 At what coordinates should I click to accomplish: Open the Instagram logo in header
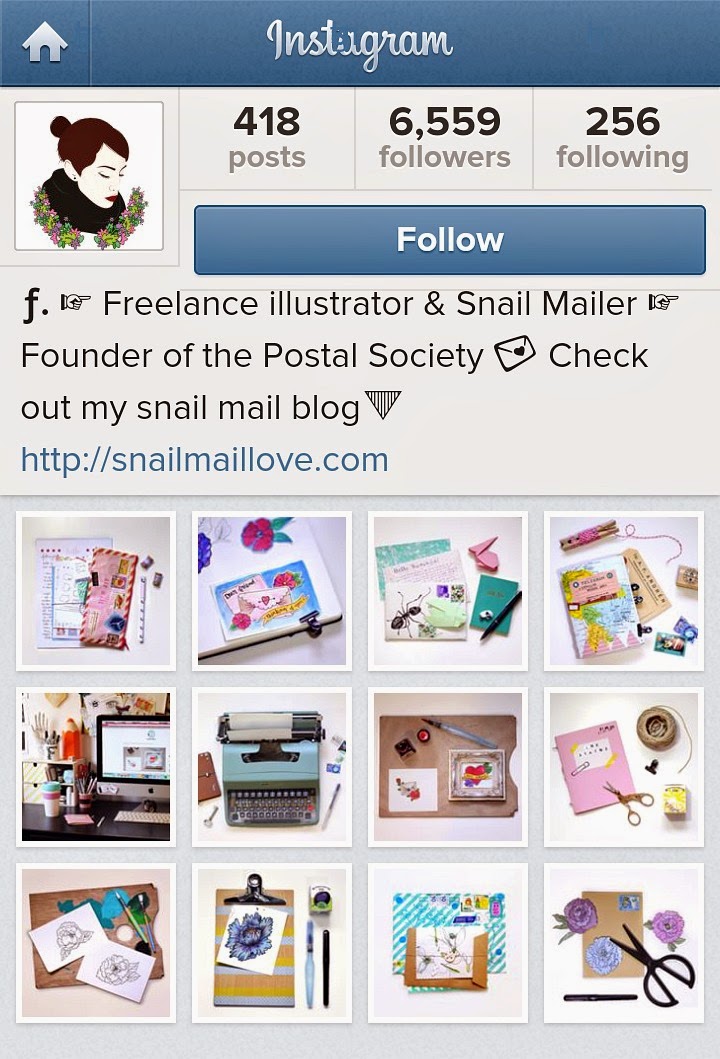359,43
